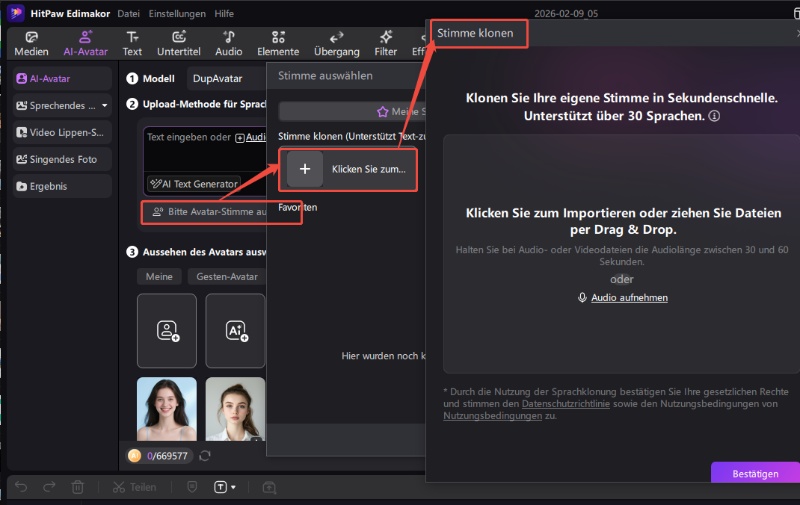Open the Filter panel
This screenshot has height=505, width=800.
(386, 43)
